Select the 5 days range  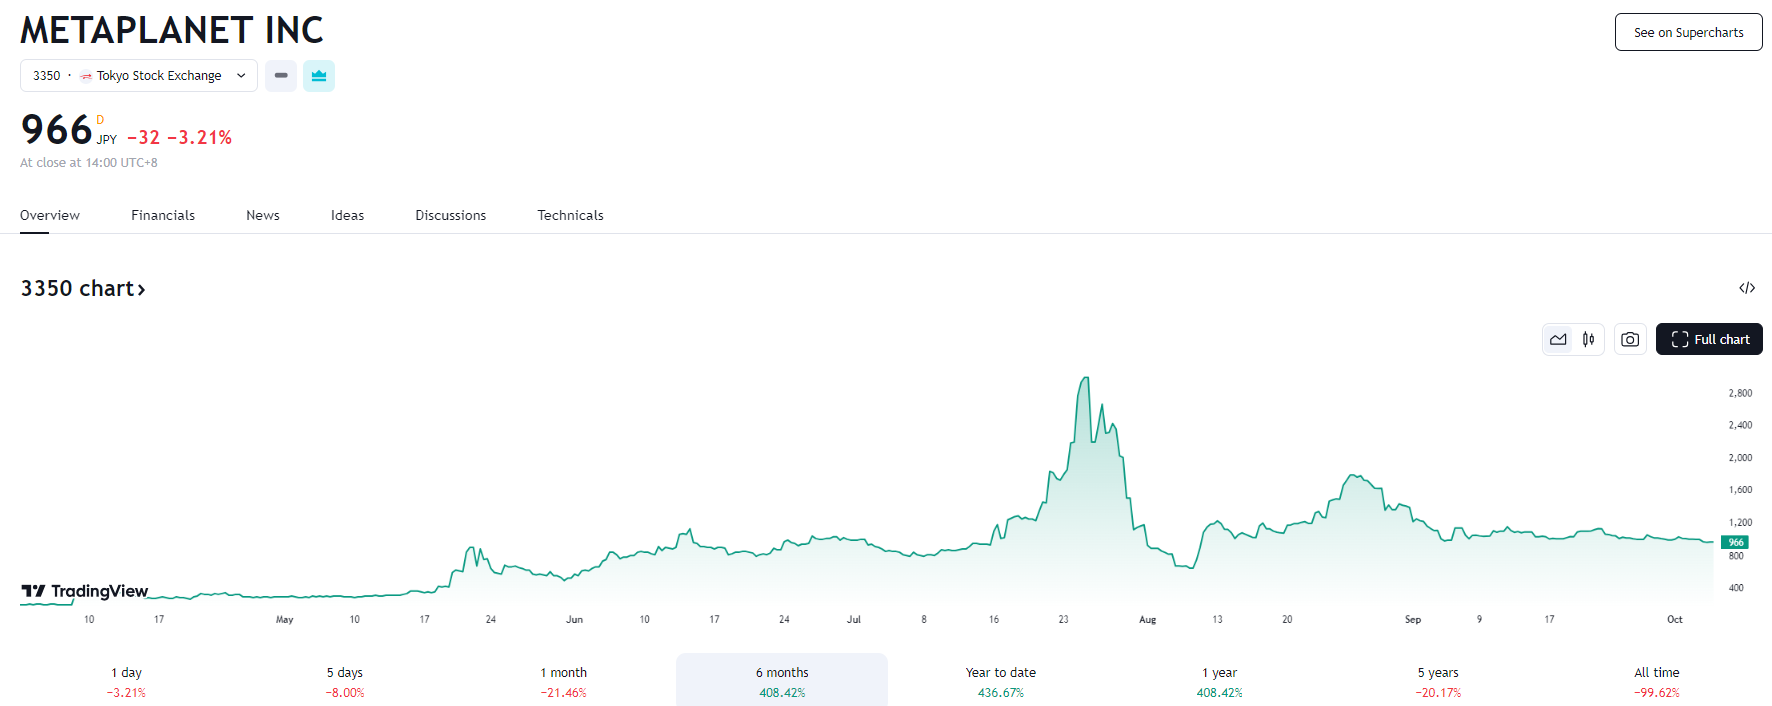click(345, 682)
